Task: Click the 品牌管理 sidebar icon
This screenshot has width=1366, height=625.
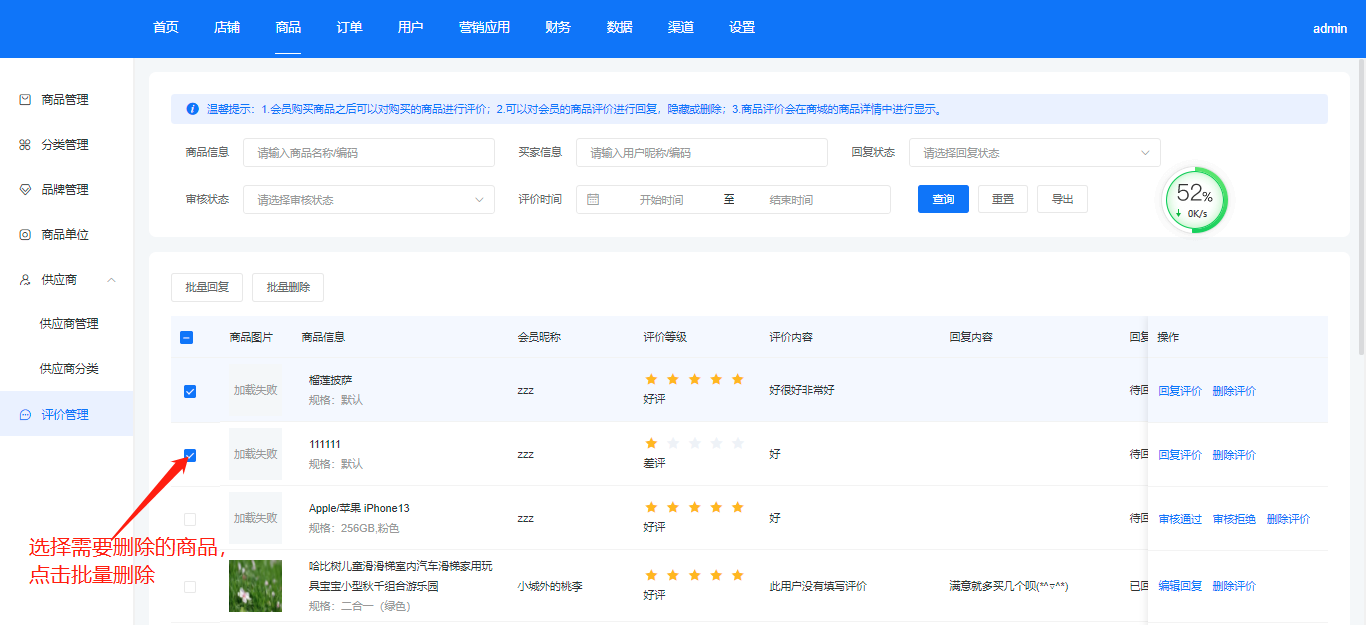Action: point(26,190)
